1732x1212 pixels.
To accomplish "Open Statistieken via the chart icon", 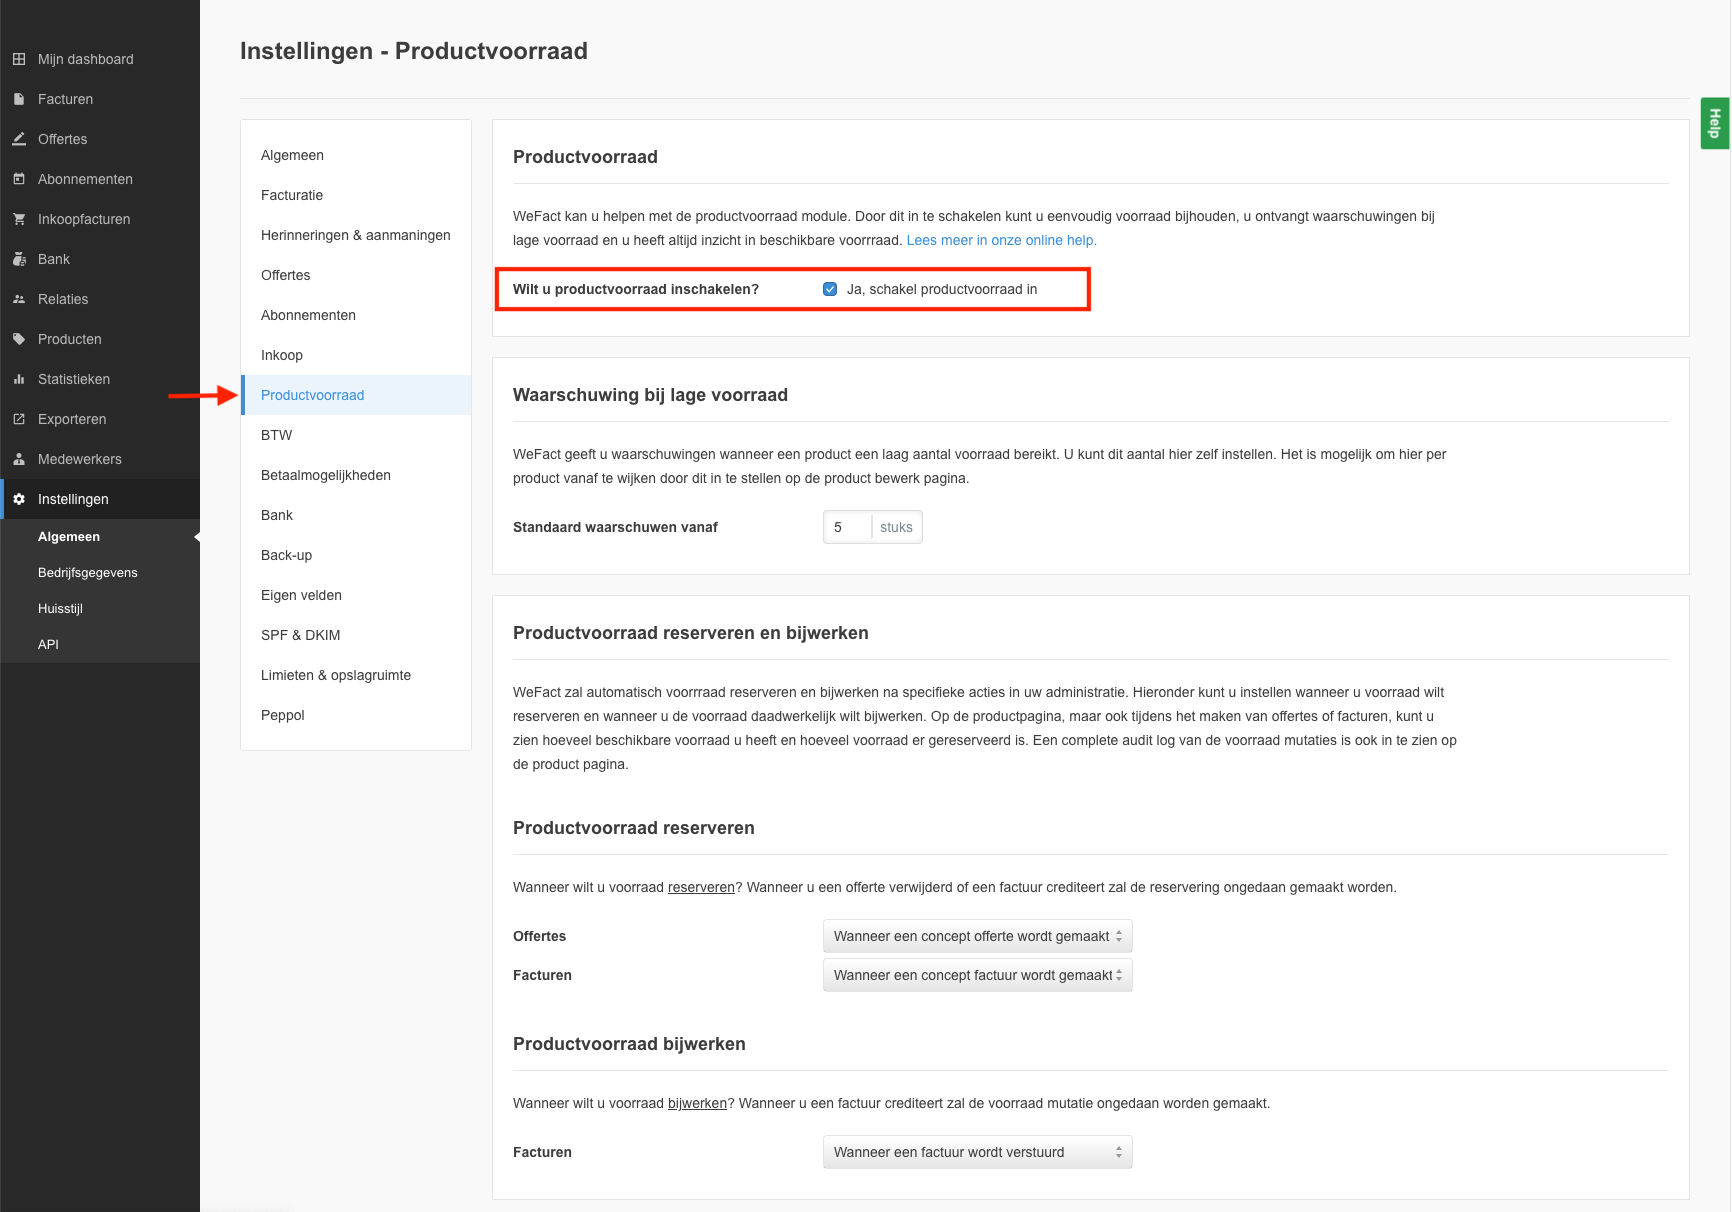I will coord(19,379).
